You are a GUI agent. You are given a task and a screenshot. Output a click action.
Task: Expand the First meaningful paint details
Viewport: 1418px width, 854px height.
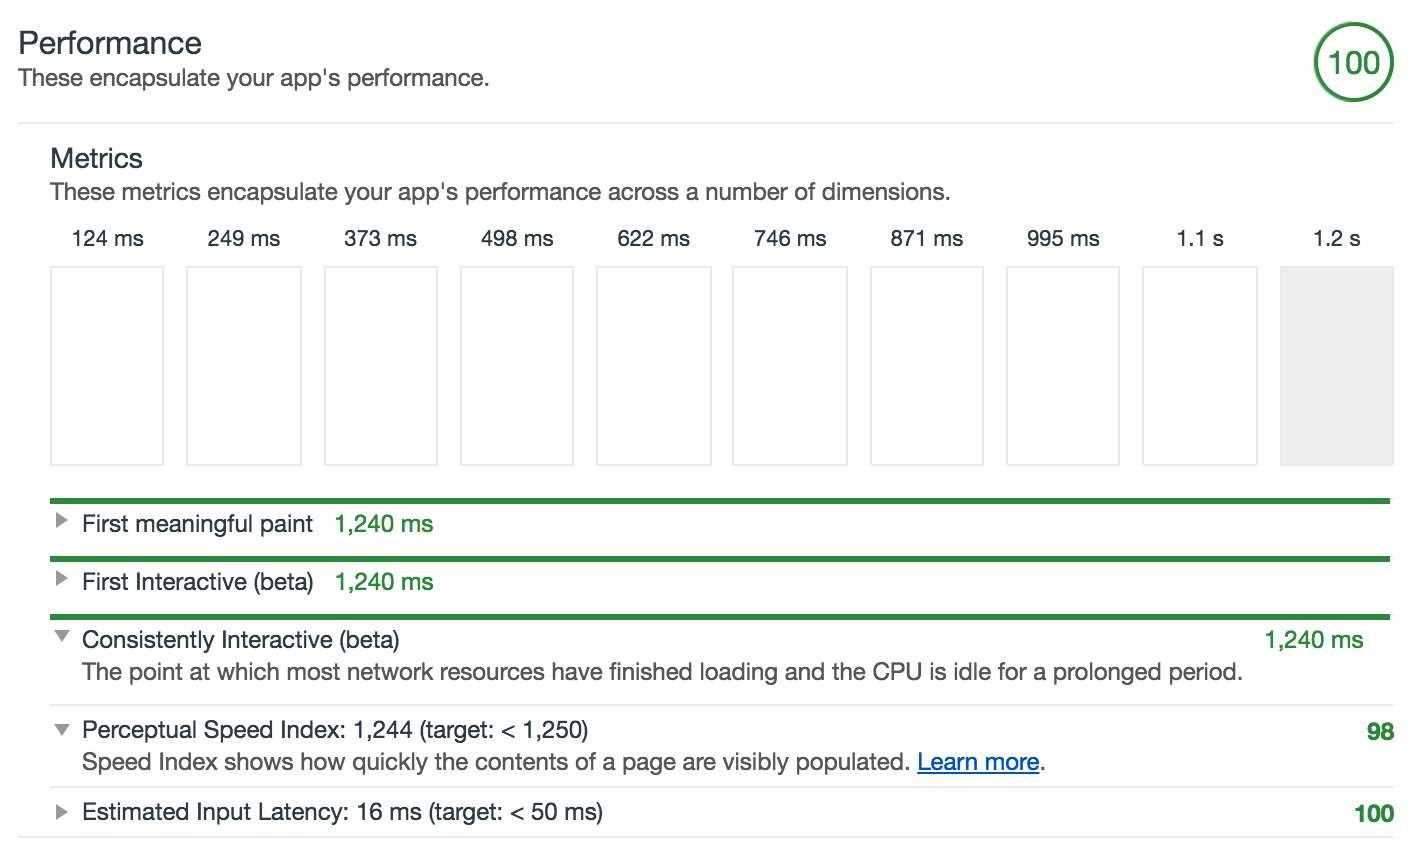[x=62, y=521]
